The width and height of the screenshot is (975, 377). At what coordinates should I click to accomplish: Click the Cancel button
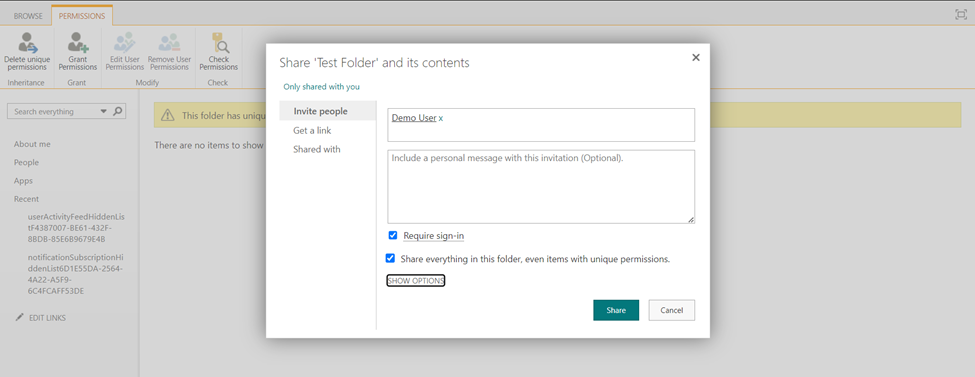tap(672, 310)
